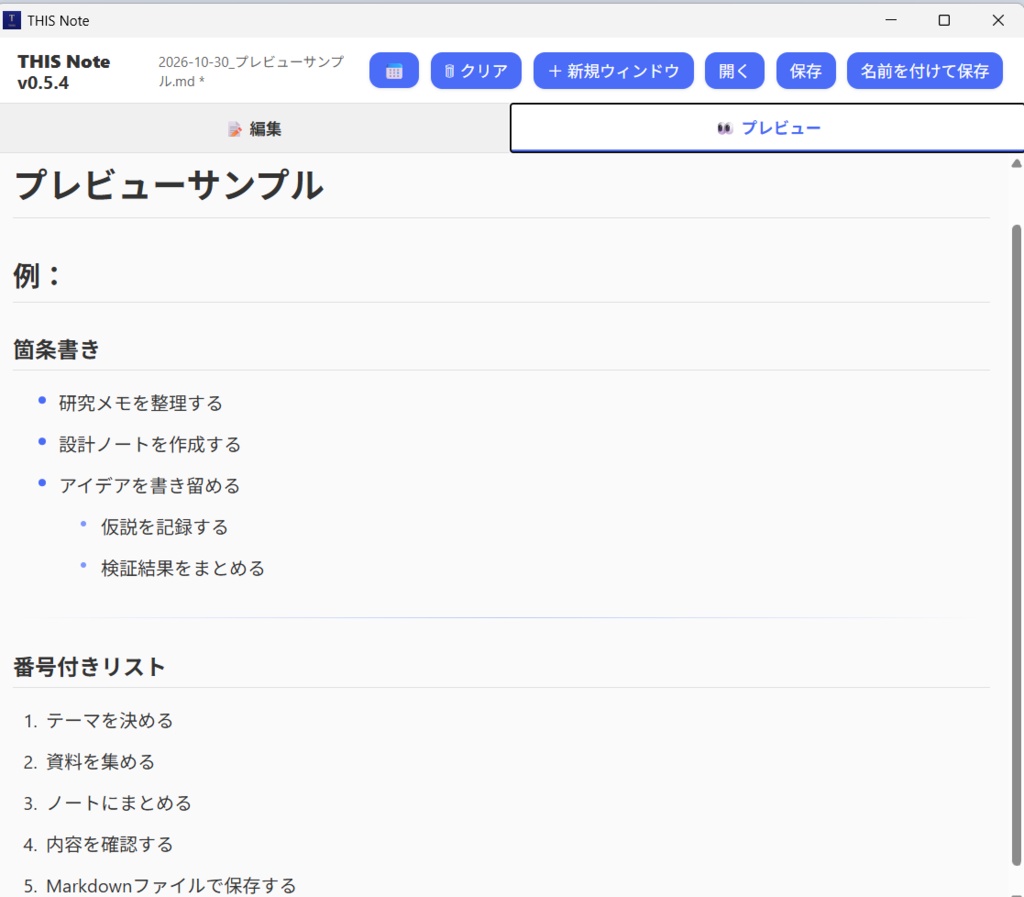Maximize the THIS Note window
This screenshot has width=1024, height=897.
coord(944,20)
